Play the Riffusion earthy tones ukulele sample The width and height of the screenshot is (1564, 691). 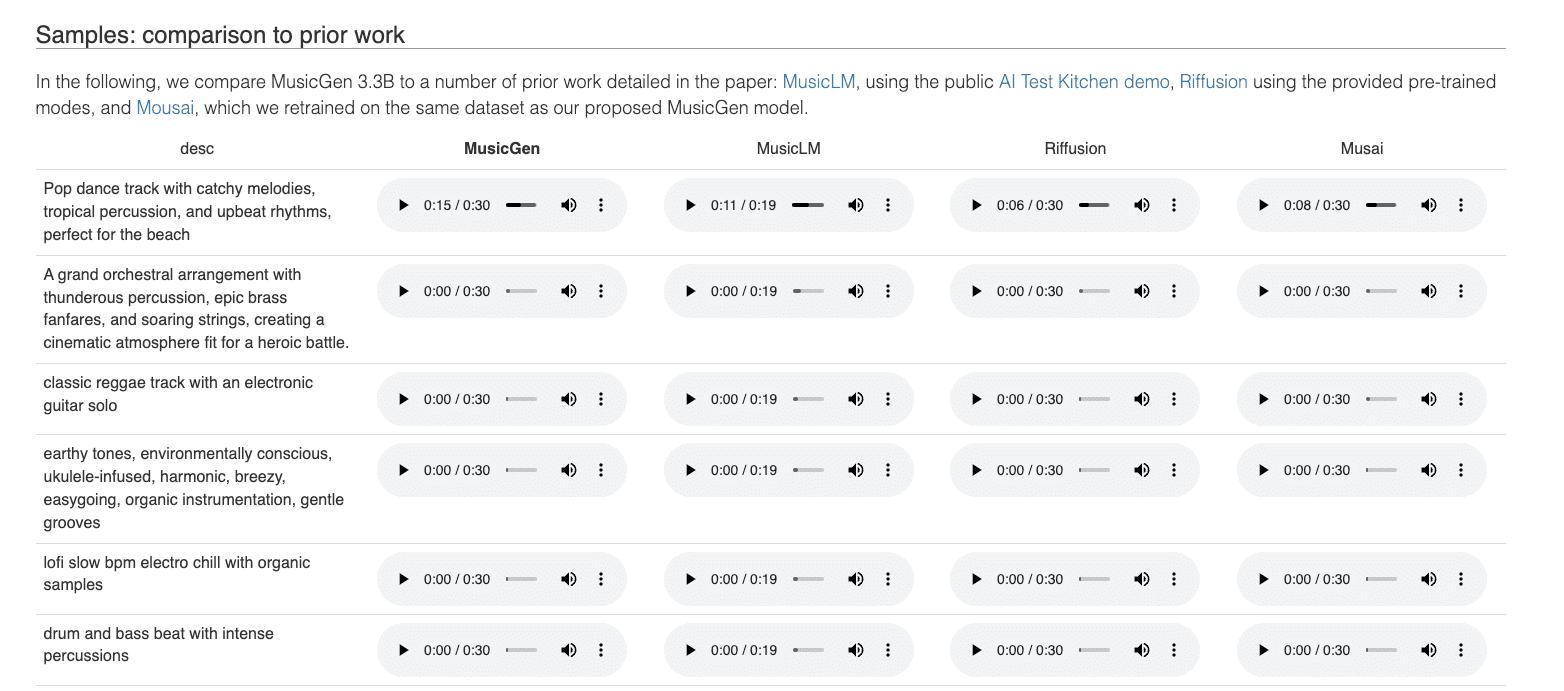[977, 470]
